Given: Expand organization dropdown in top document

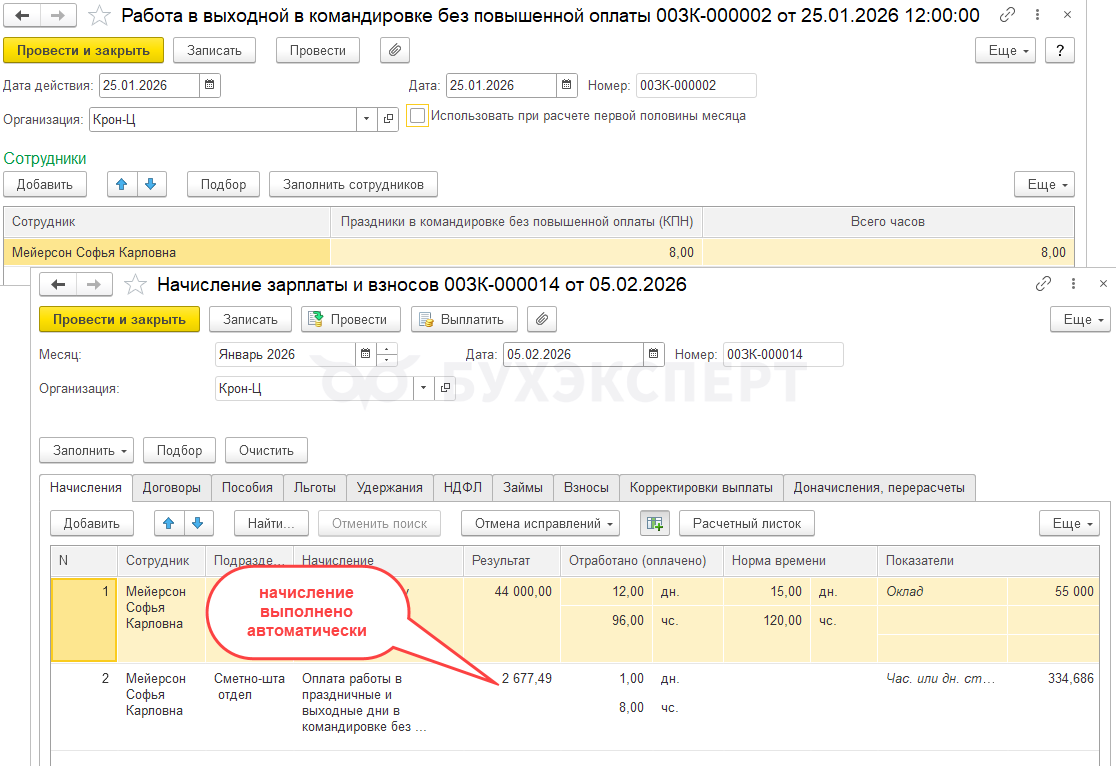Looking at the screenshot, I should click(x=366, y=119).
